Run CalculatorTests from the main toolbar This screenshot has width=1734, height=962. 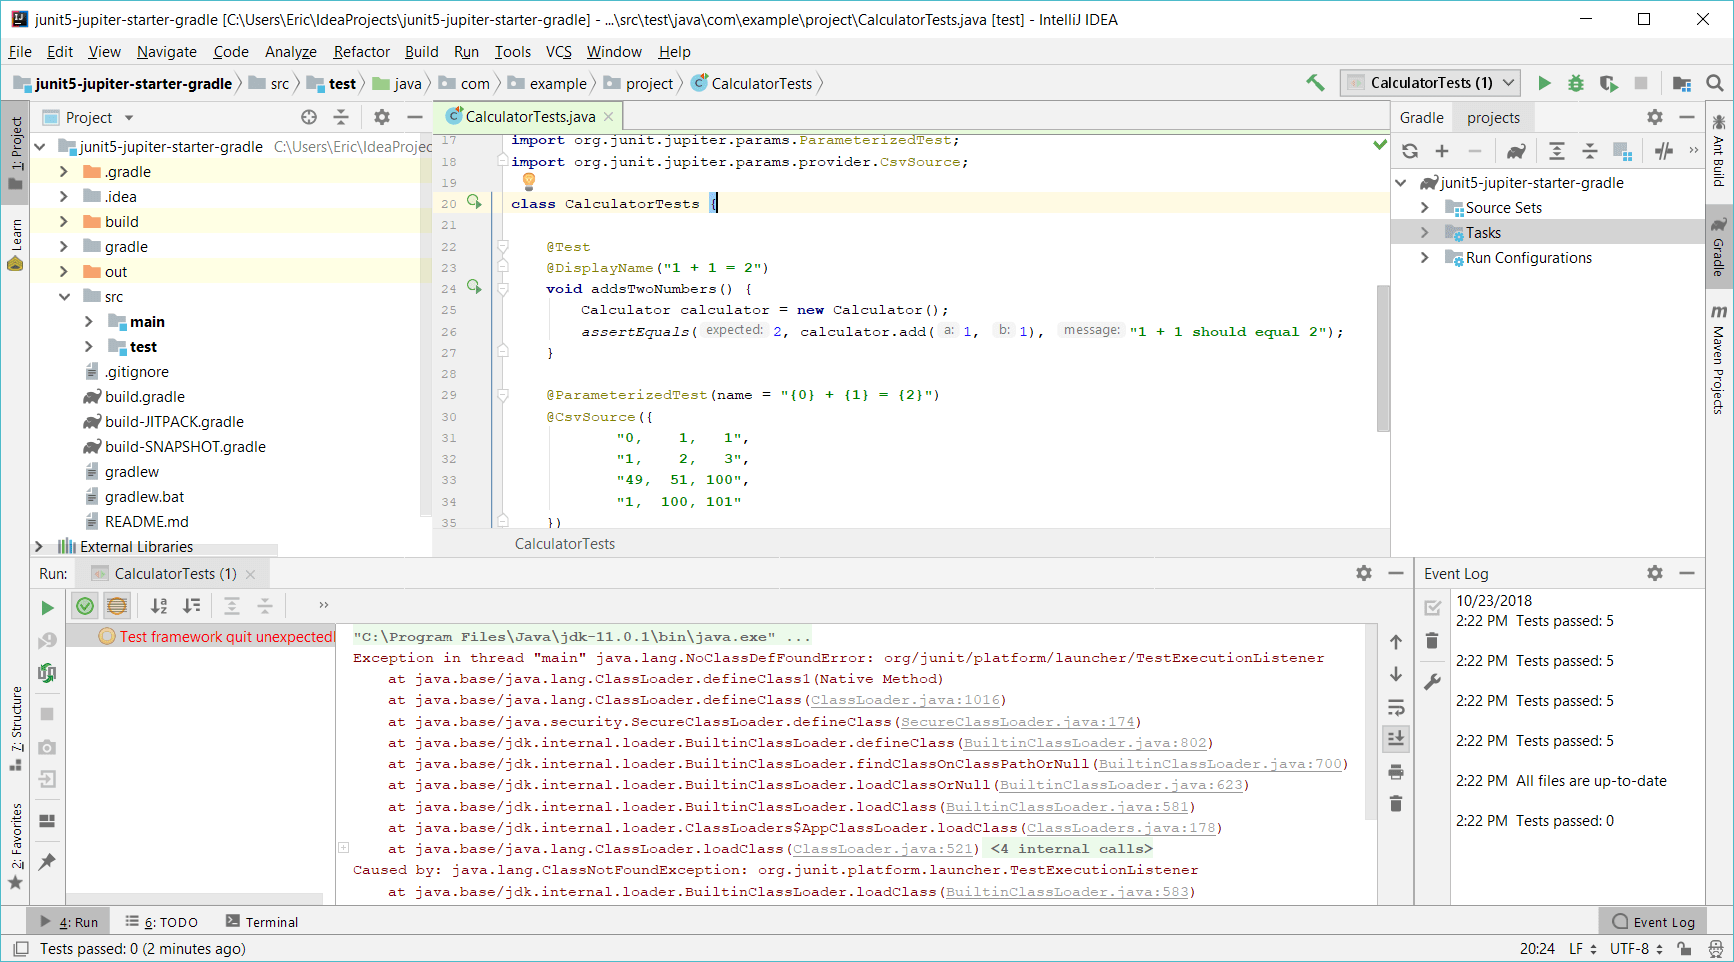1544,83
